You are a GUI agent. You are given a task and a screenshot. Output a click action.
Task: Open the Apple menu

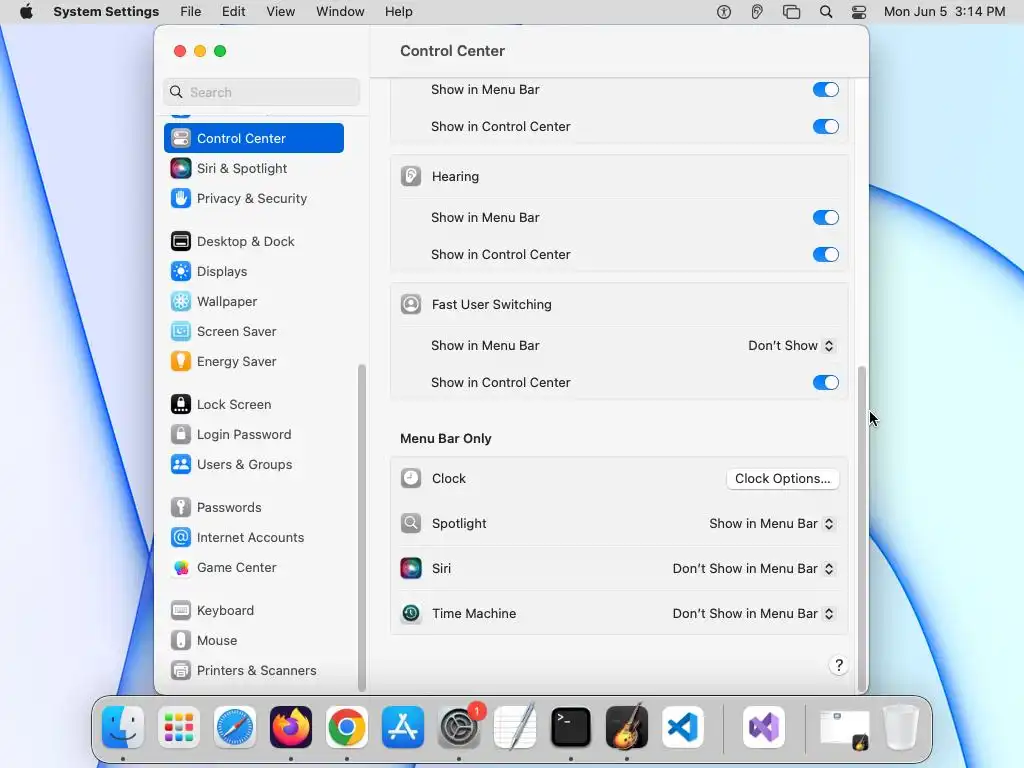click(26, 12)
